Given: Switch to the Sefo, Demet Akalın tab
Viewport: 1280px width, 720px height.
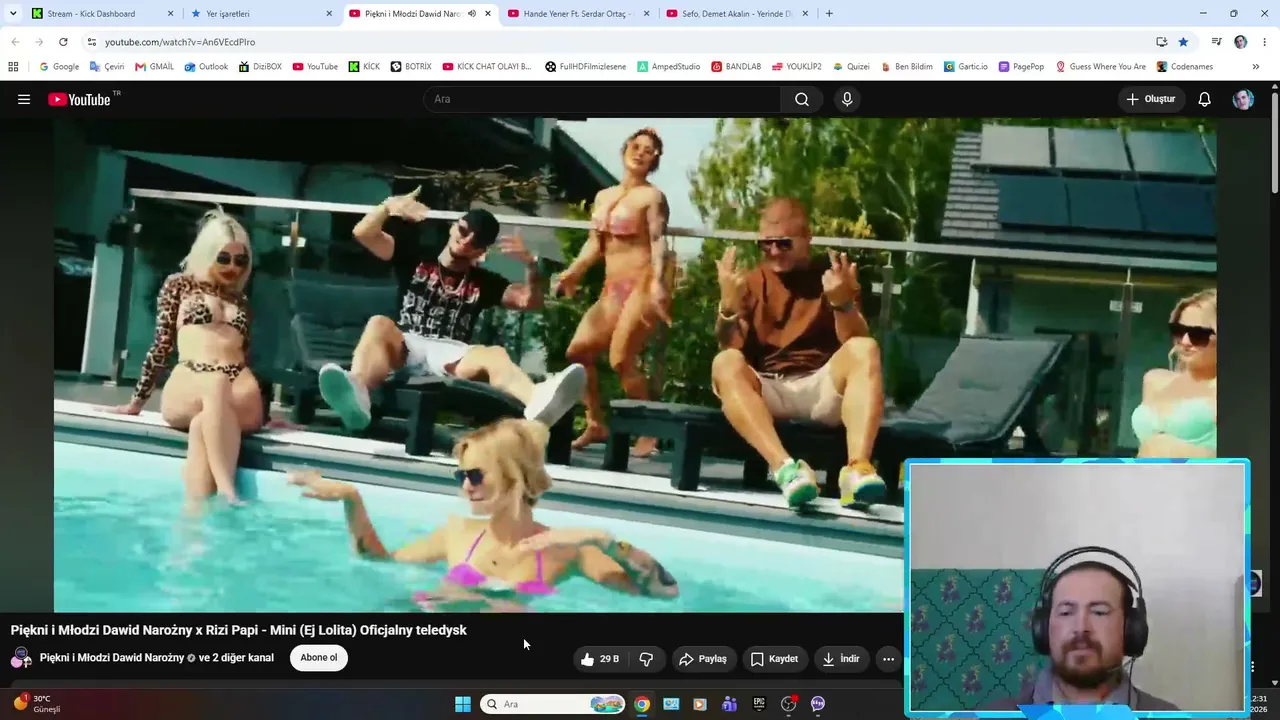Looking at the screenshot, I should pyautogui.click(x=738, y=14).
